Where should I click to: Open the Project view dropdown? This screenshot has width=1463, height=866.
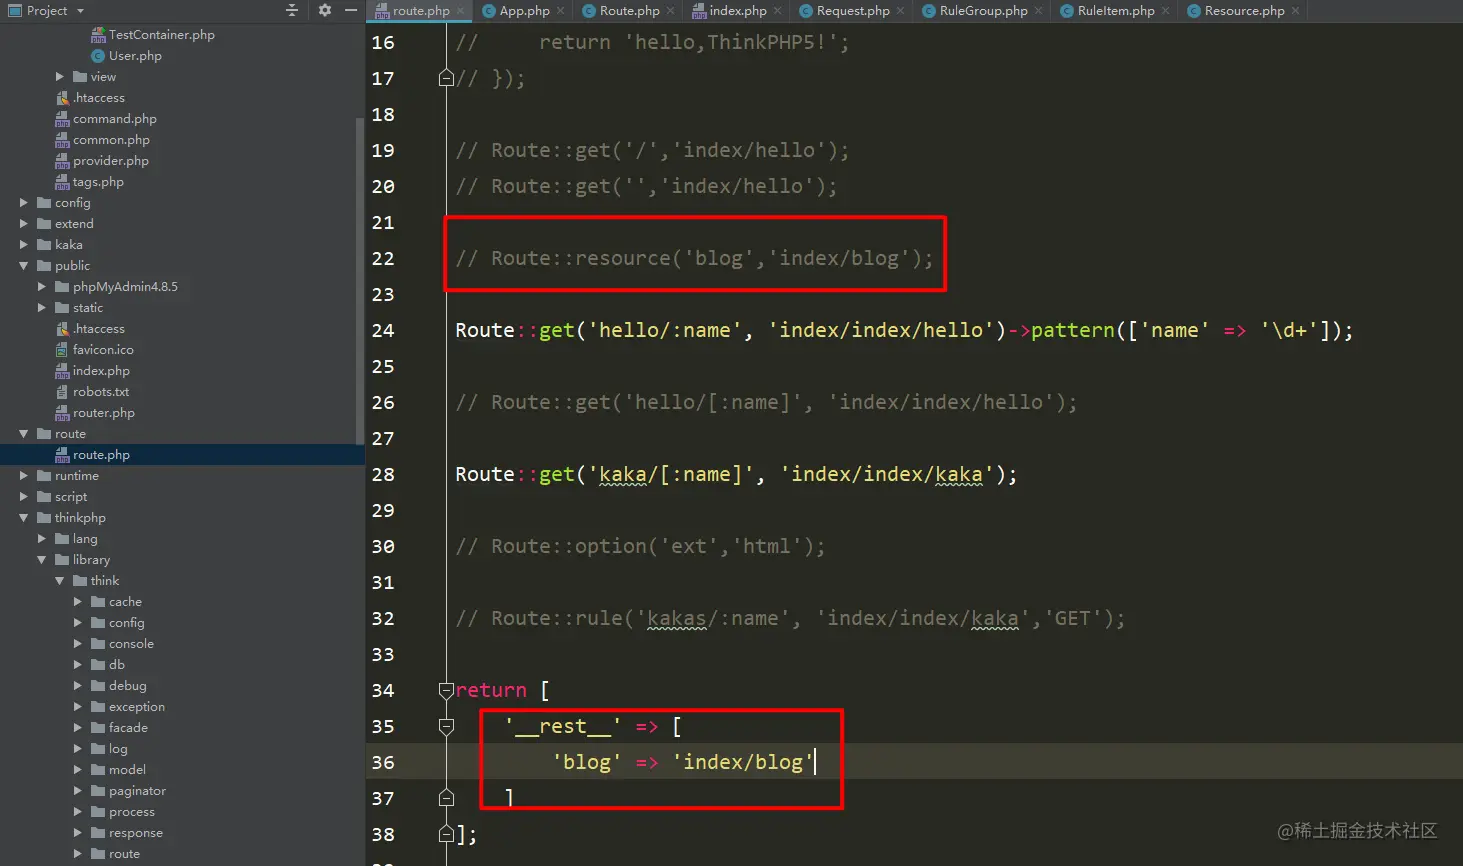80,11
